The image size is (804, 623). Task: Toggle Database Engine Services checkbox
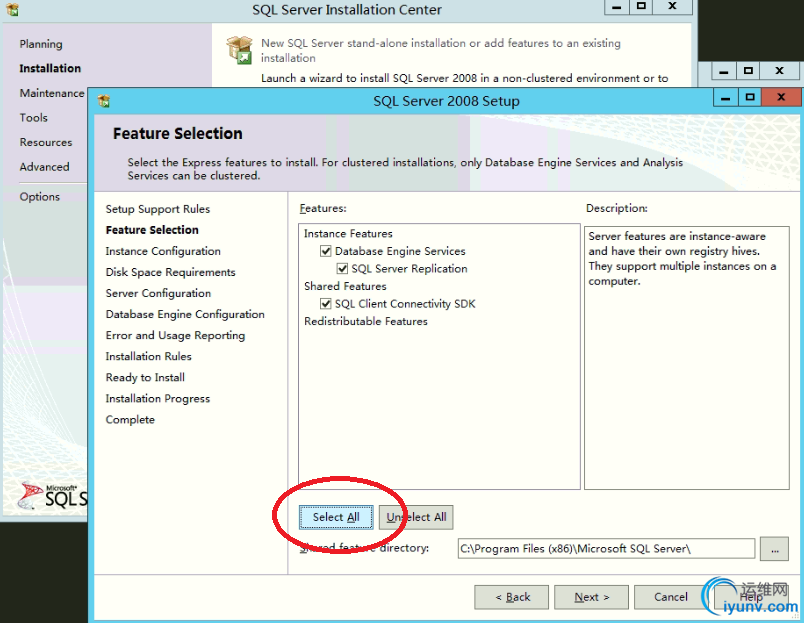326,251
